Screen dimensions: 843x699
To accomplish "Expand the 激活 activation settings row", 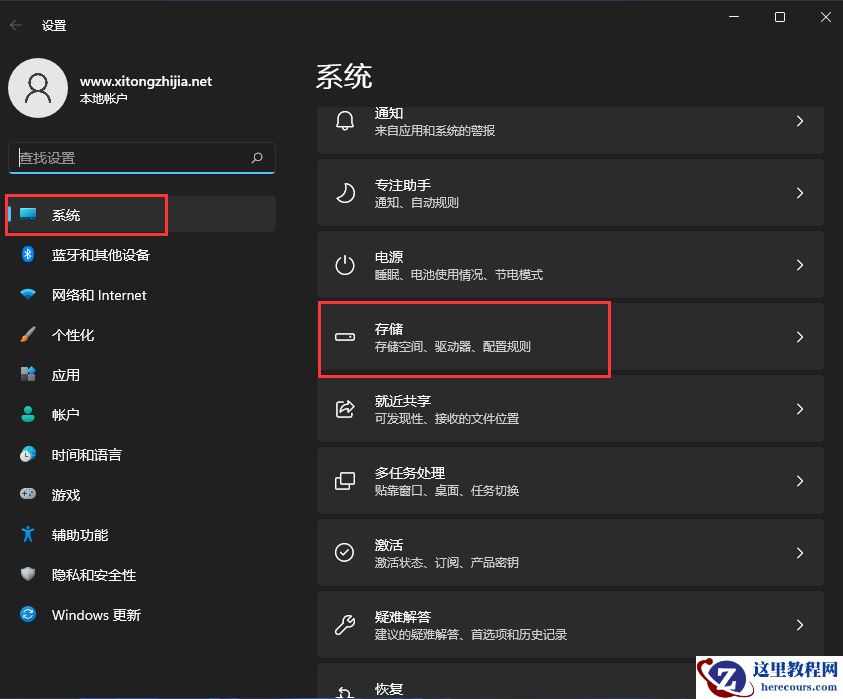I will [x=570, y=552].
